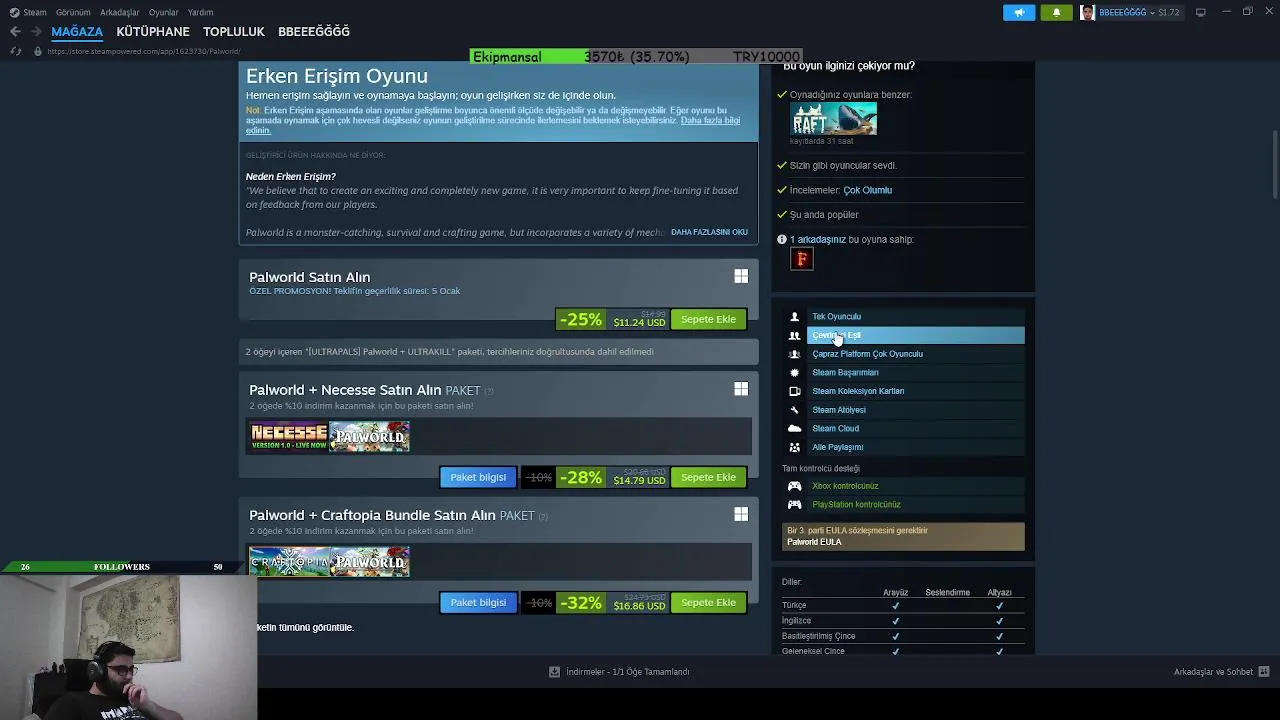The image size is (1280, 720).
Task: Click the padlock icon by the URL
Action: click(x=37, y=51)
